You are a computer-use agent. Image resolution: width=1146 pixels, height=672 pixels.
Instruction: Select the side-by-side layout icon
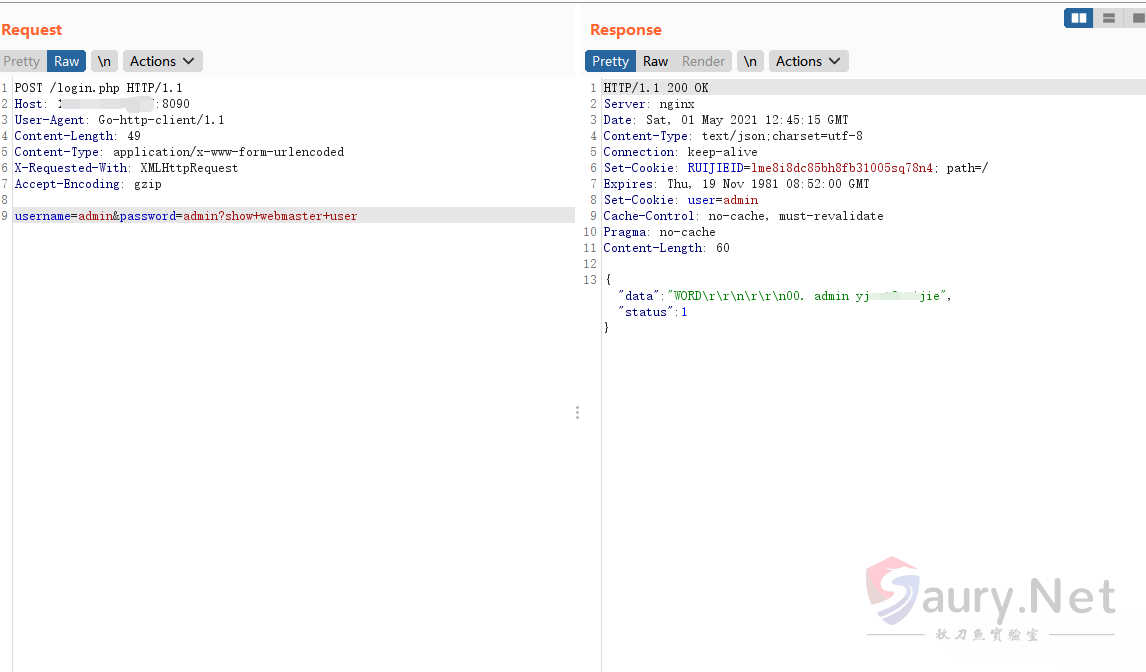click(1078, 18)
